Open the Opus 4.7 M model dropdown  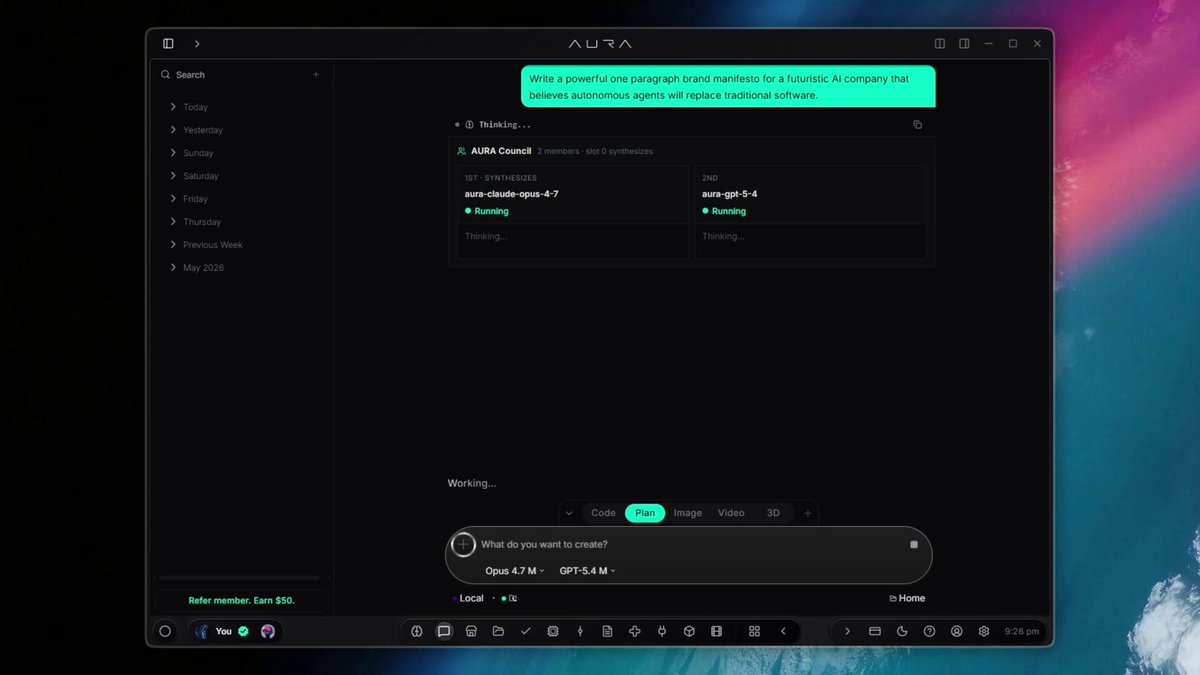pos(515,571)
